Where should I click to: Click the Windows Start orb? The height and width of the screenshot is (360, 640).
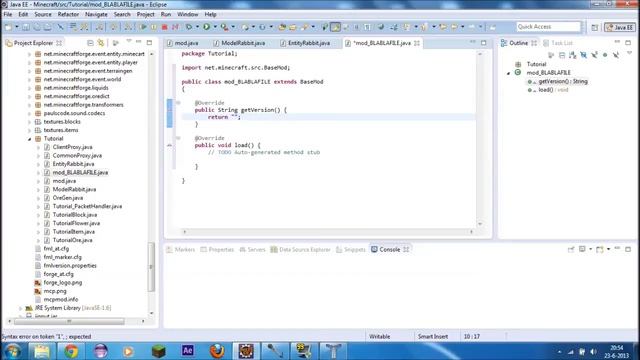pos(12,351)
